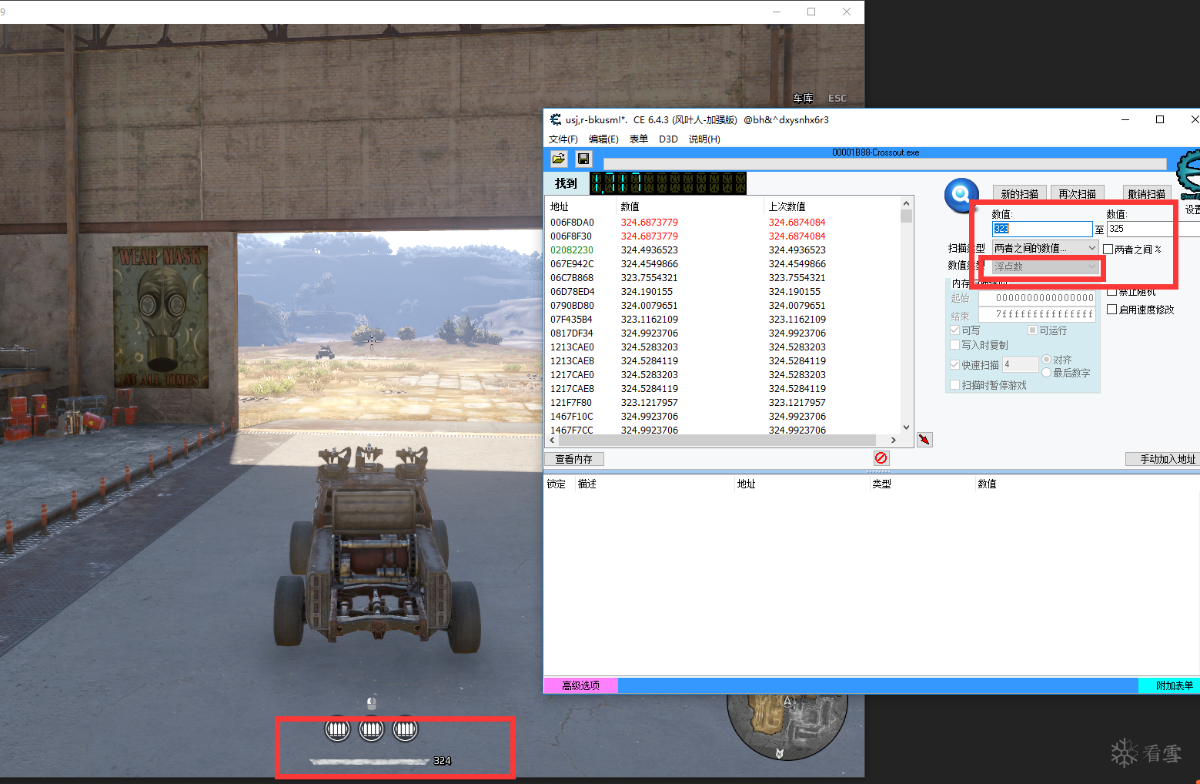Select result row with address 06D78ED4
The image size is (1200, 784).
pyautogui.click(x=722, y=291)
